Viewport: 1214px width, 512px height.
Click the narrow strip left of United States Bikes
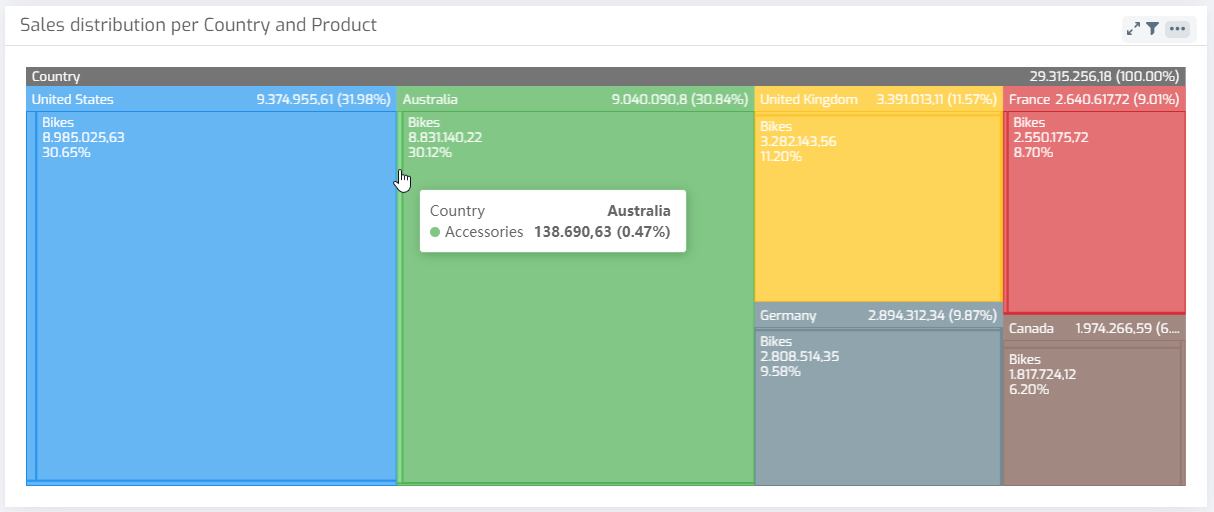coord(31,300)
